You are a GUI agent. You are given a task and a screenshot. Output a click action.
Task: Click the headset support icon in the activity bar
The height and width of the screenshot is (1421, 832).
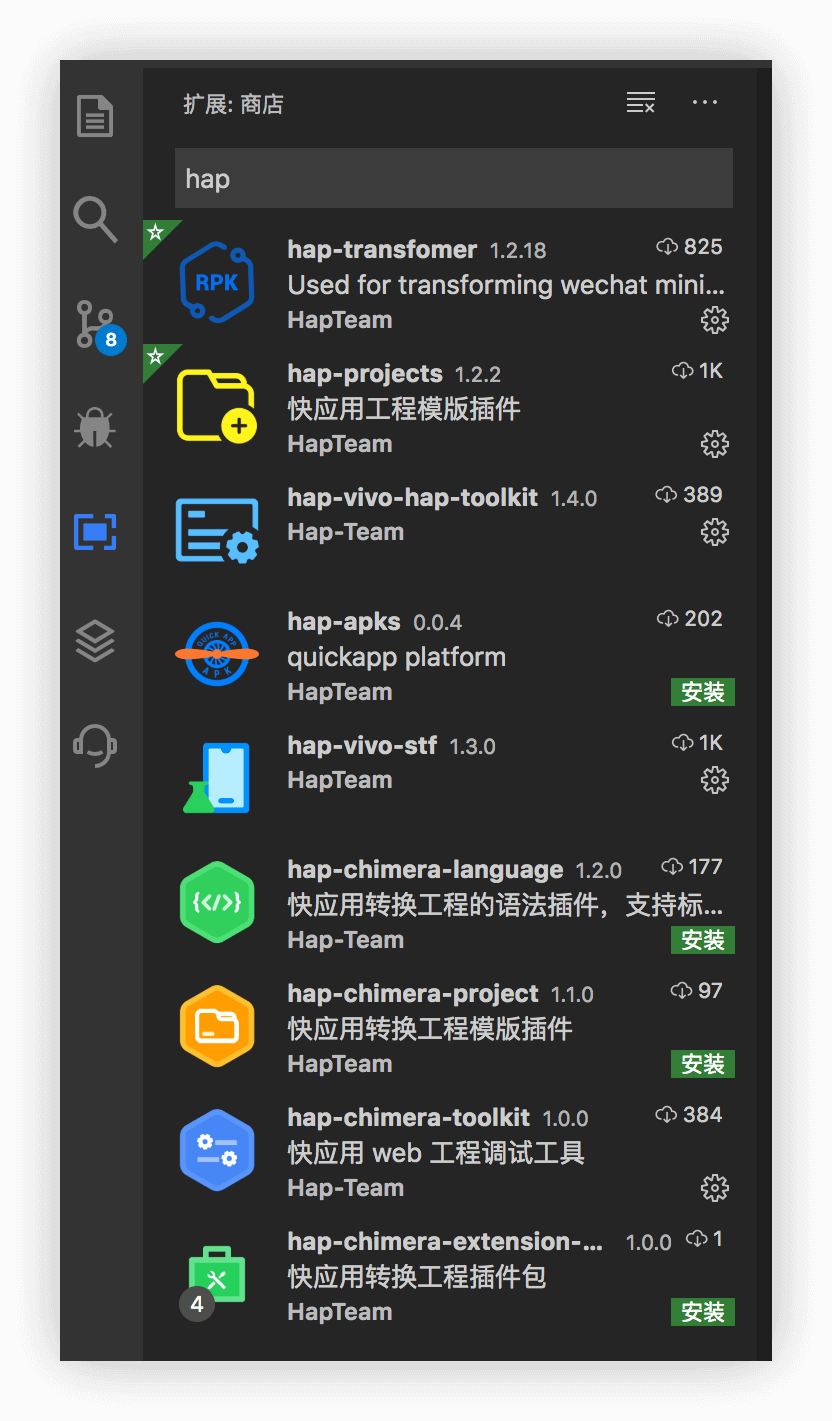[95, 744]
